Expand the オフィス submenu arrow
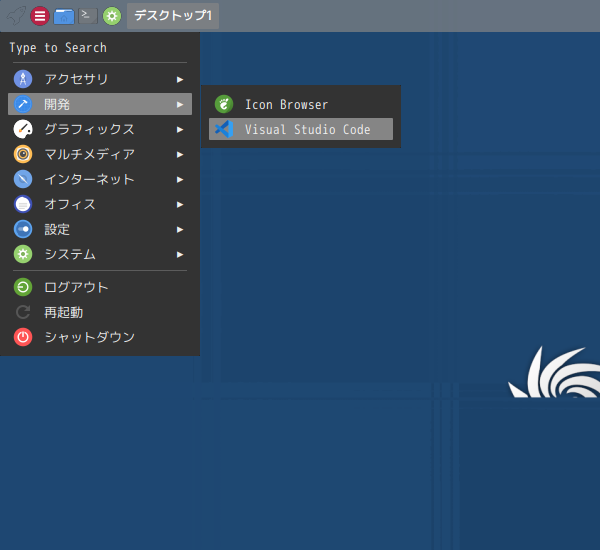The width and height of the screenshot is (600, 550). tap(180, 205)
